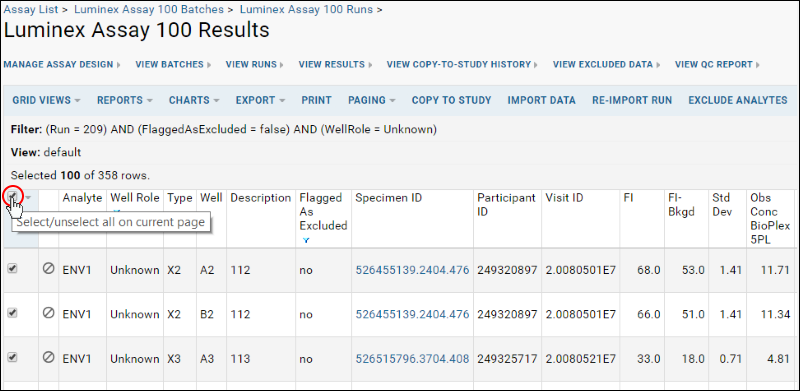Open specimen 526455139.2404.476 in the B2 row
Image resolution: width=800 pixels, height=391 pixels.
(412, 314)
